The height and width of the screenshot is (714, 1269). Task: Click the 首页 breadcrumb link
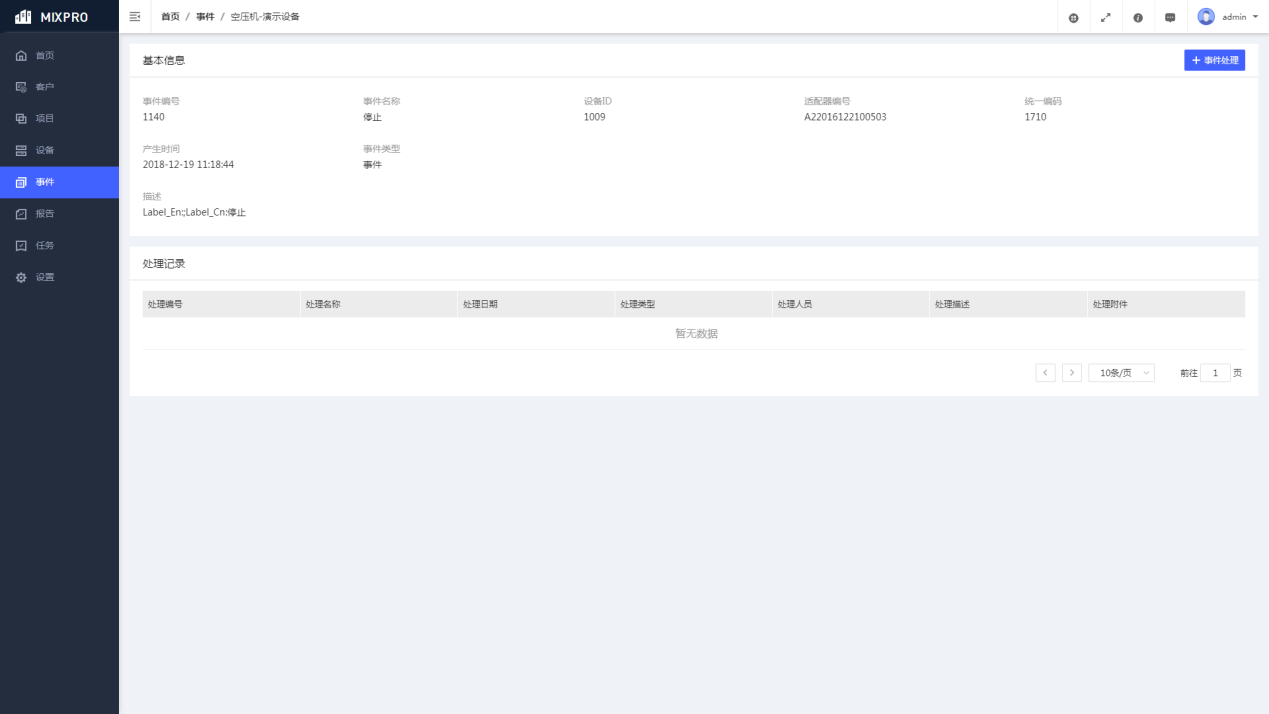tap(170, 17)
